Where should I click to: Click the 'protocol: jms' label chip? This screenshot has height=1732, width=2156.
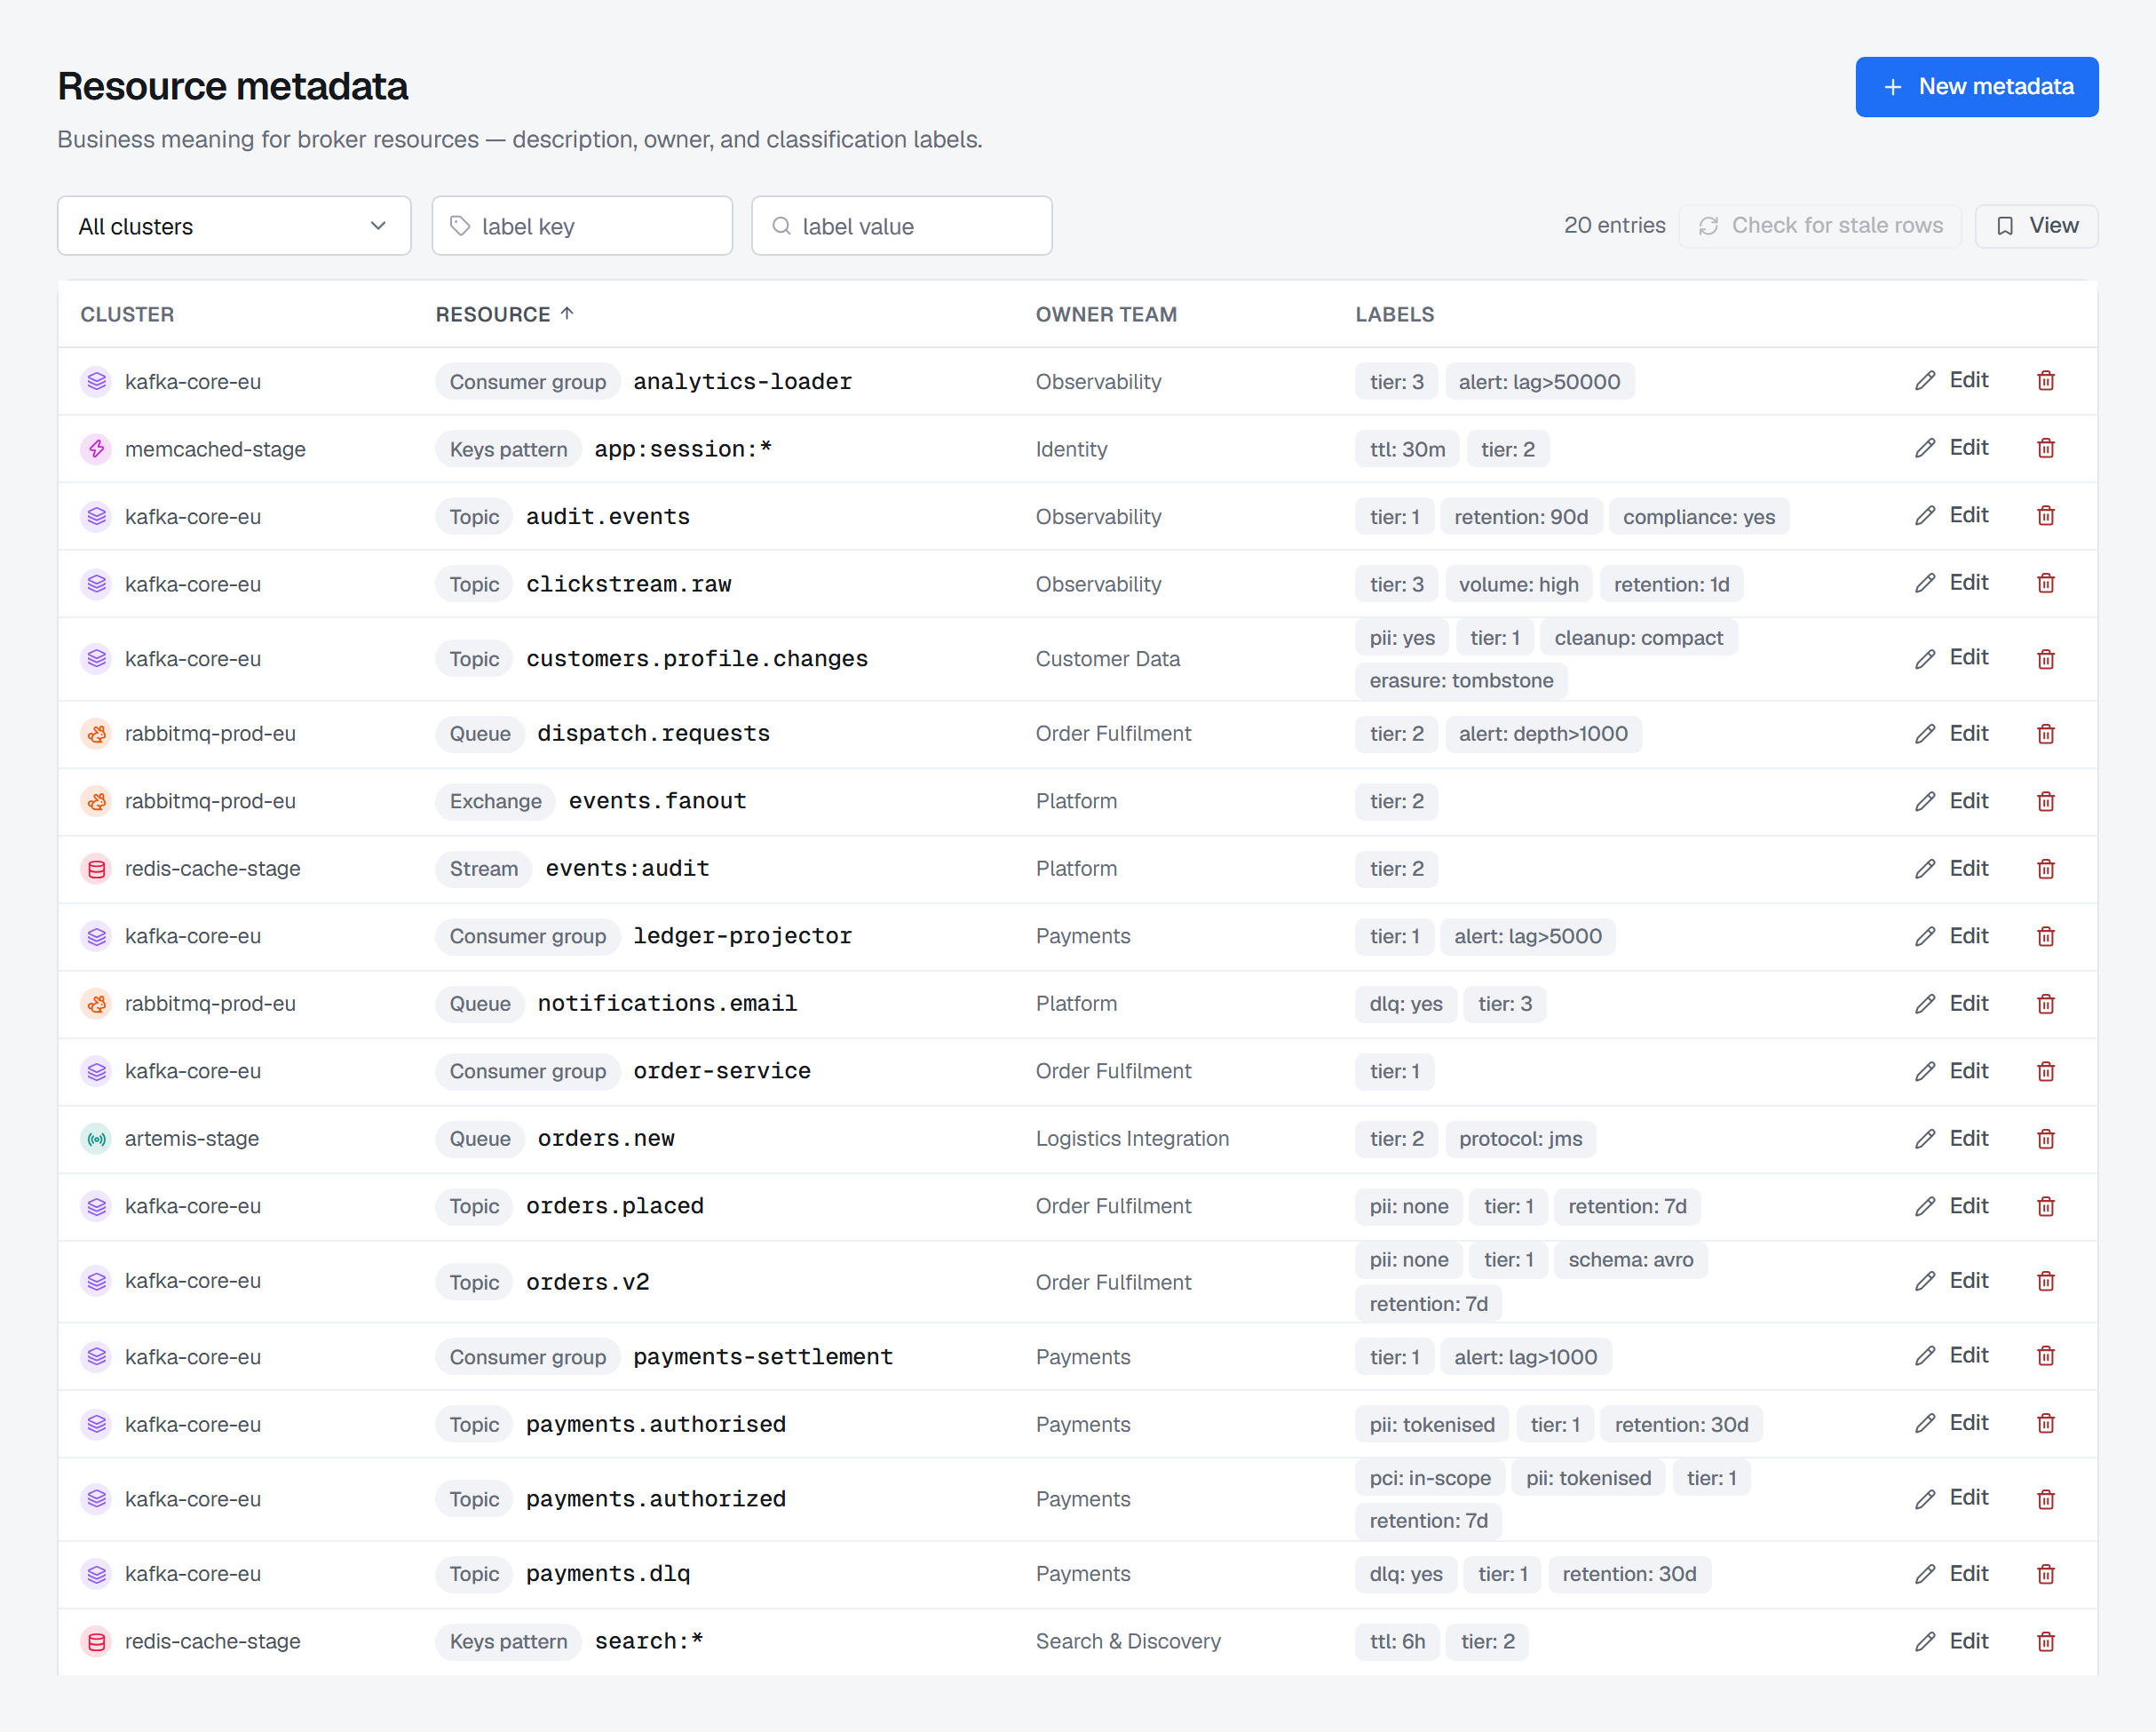[x=1520, y=1139]
